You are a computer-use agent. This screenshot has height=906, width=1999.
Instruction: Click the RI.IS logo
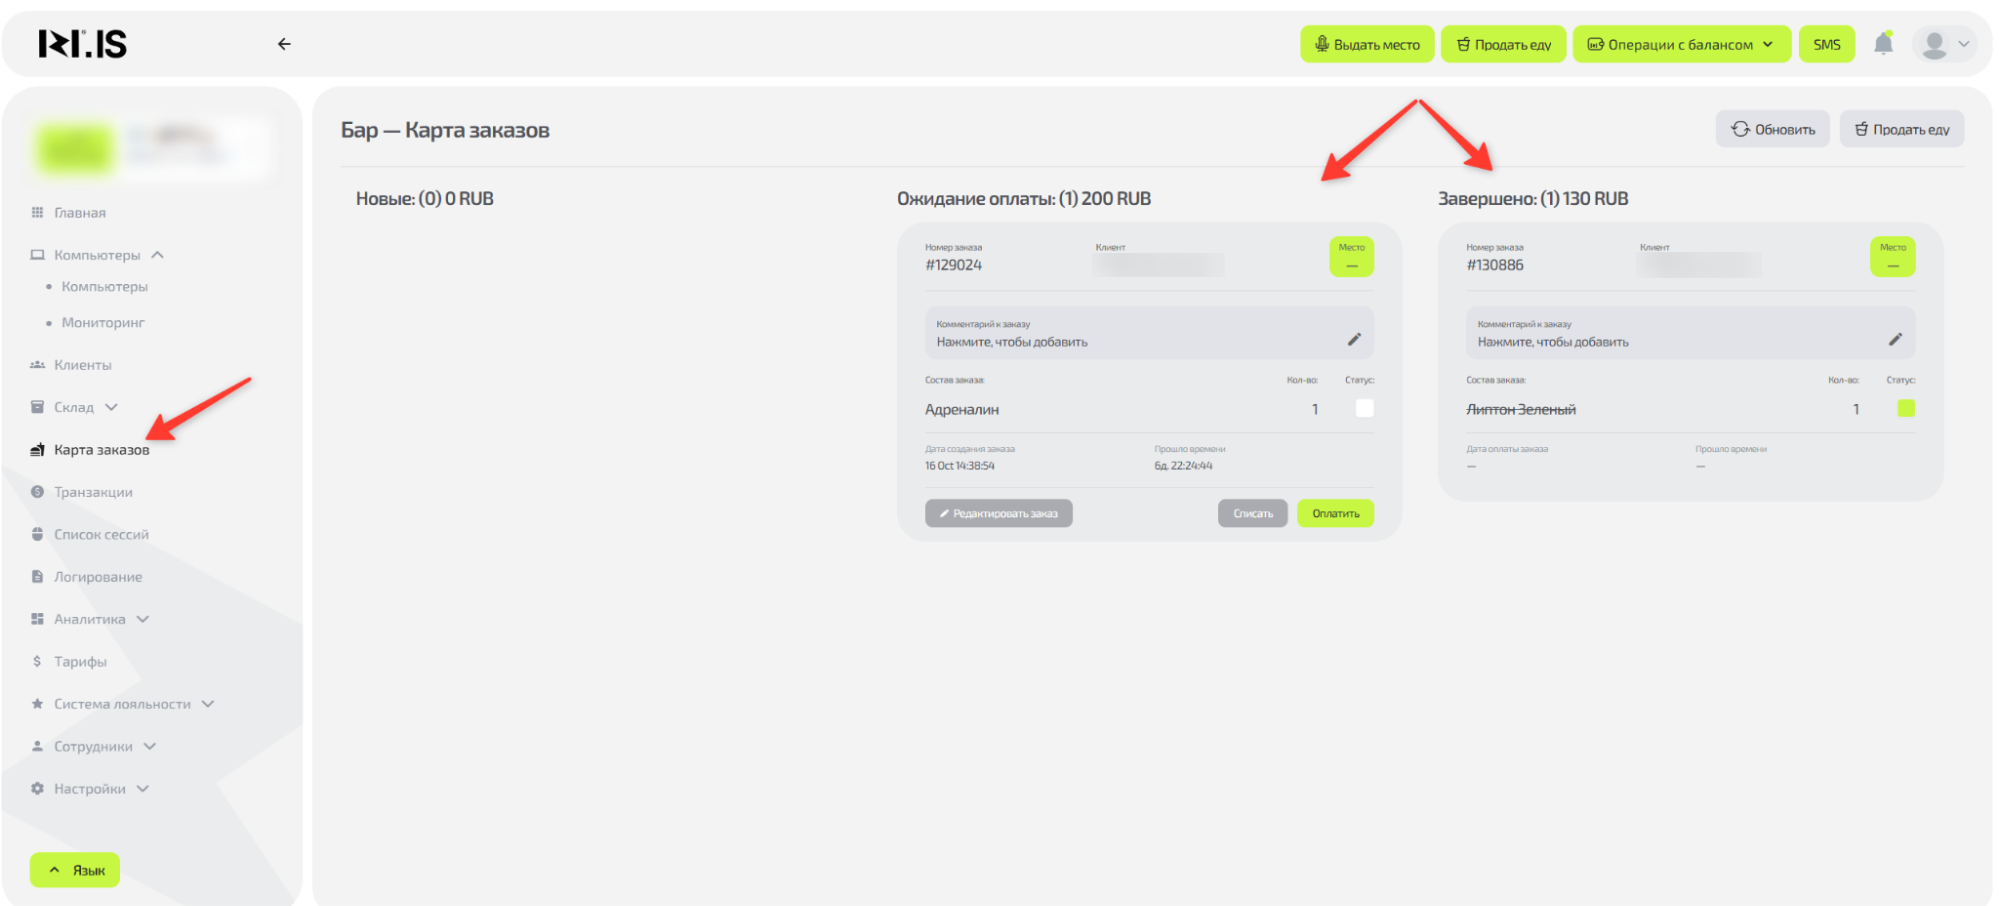click(x=83, y=44)
